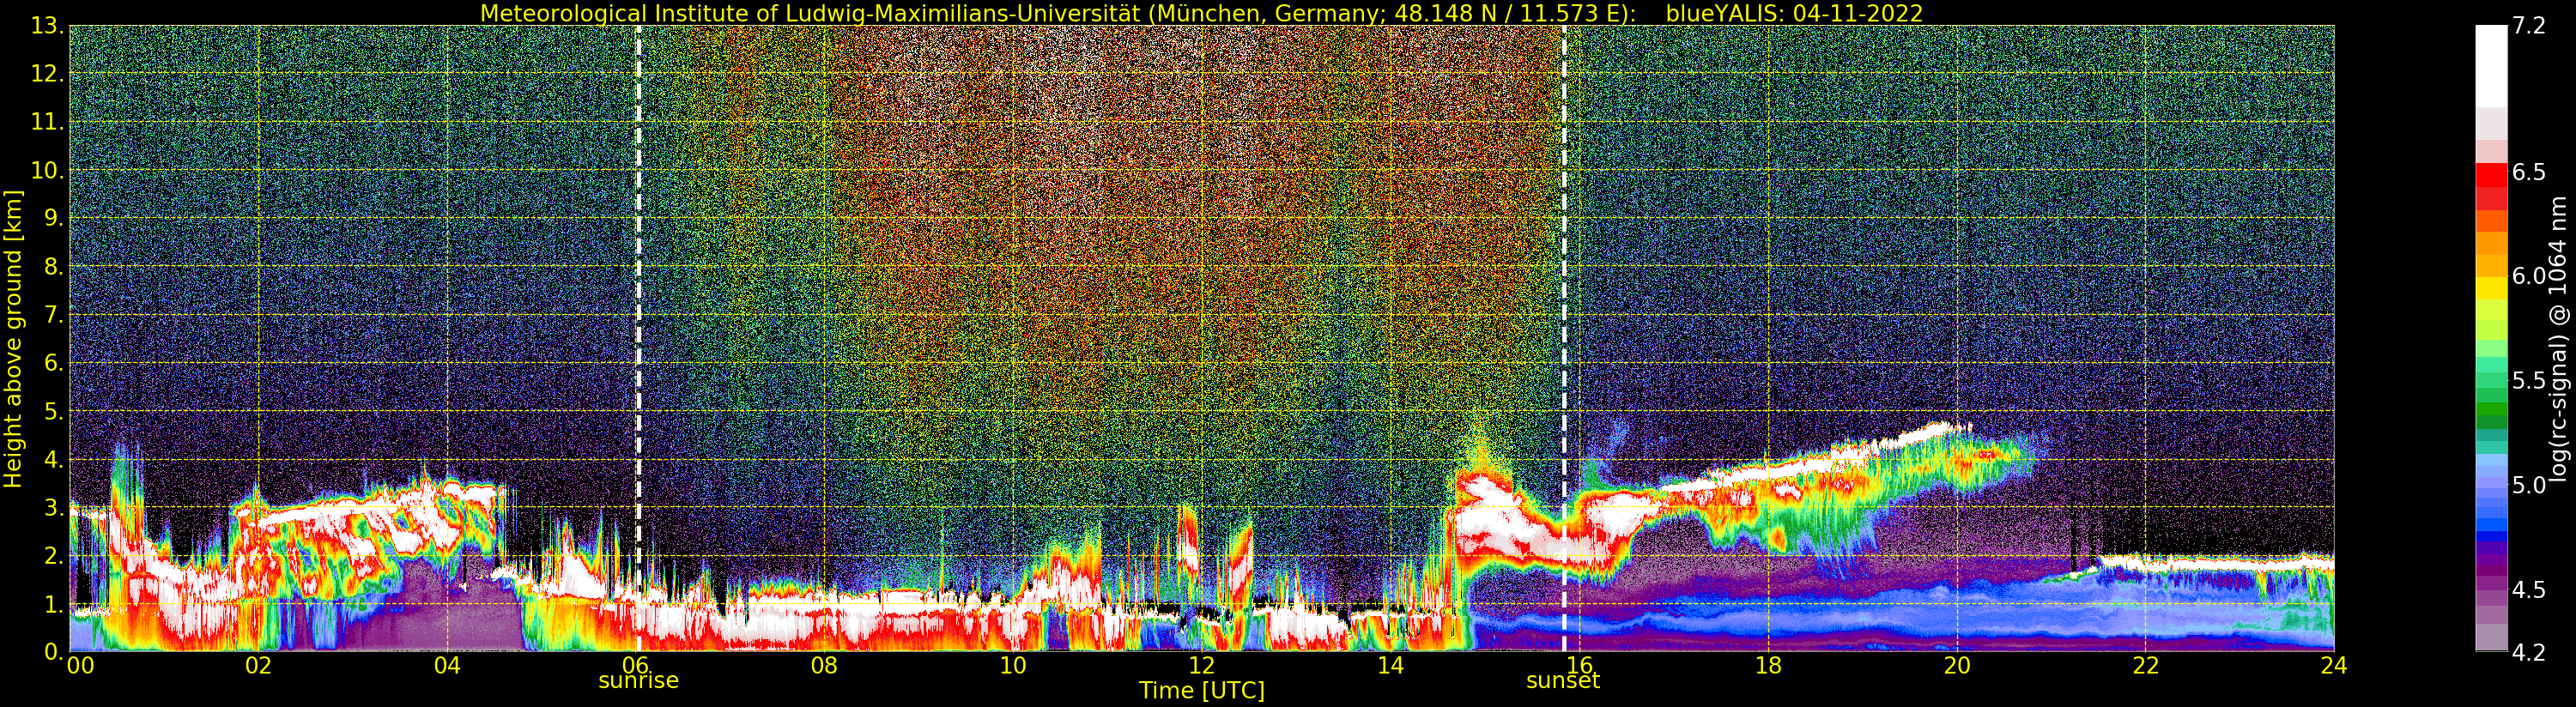Click the dashed white sunset marker line
Image resolution: width=2576 pixels, height=707 pixels.
tap(1563, 339)
